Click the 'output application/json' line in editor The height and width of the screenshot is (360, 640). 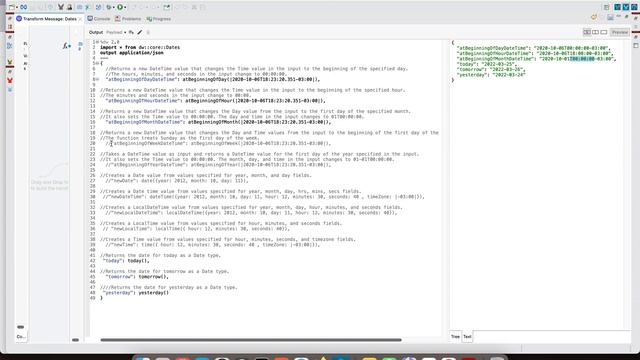click(x=131, y=53)
